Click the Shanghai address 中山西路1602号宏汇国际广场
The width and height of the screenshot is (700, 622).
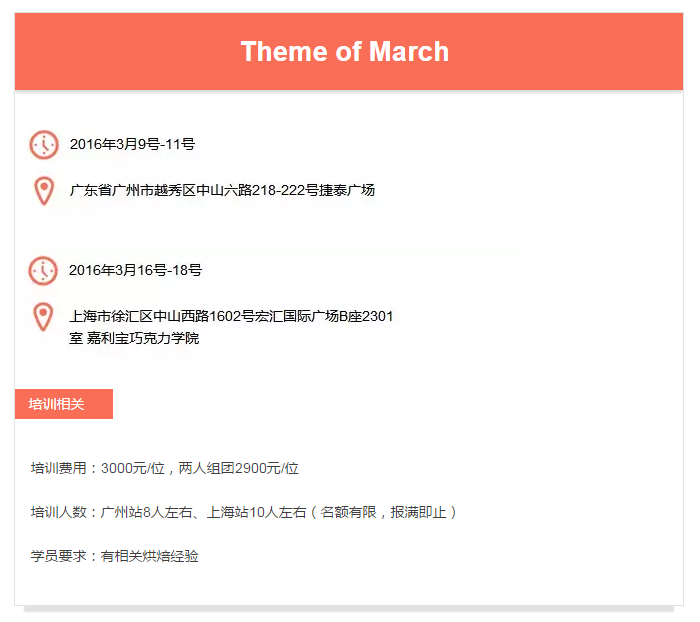click(246, 316)
